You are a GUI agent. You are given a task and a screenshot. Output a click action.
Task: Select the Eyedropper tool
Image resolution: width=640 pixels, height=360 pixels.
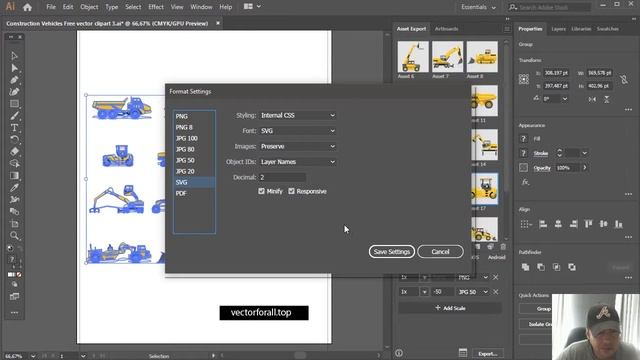click(14, 187)
